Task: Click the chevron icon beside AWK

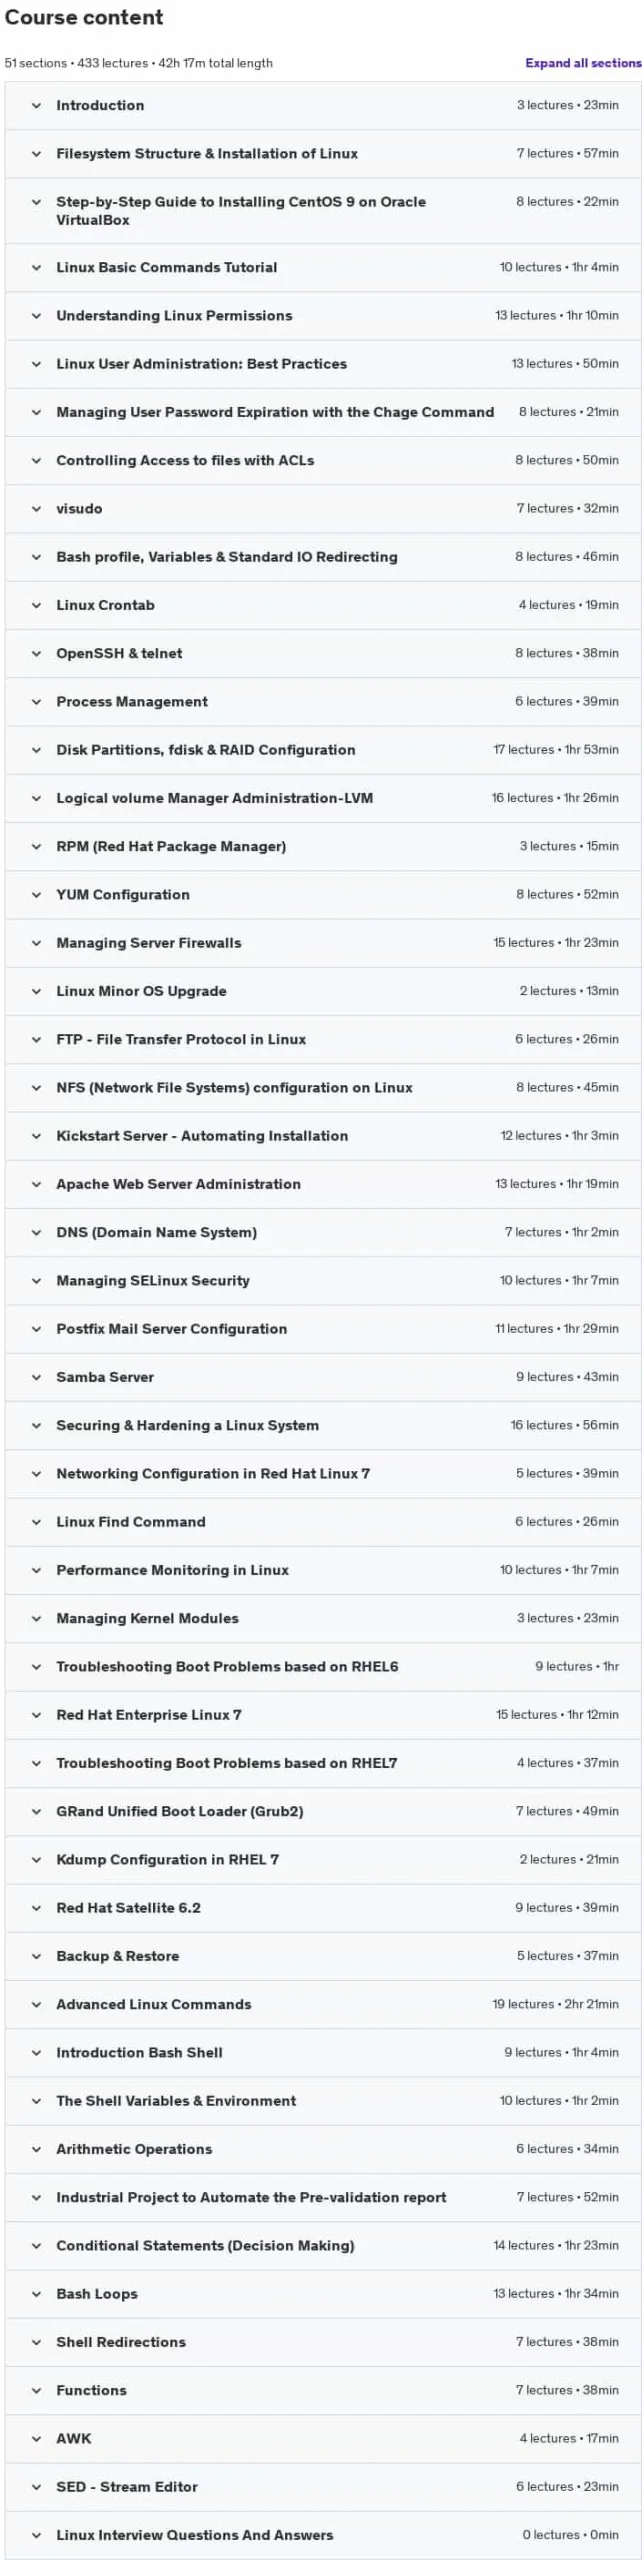Action: point(36,2438)
